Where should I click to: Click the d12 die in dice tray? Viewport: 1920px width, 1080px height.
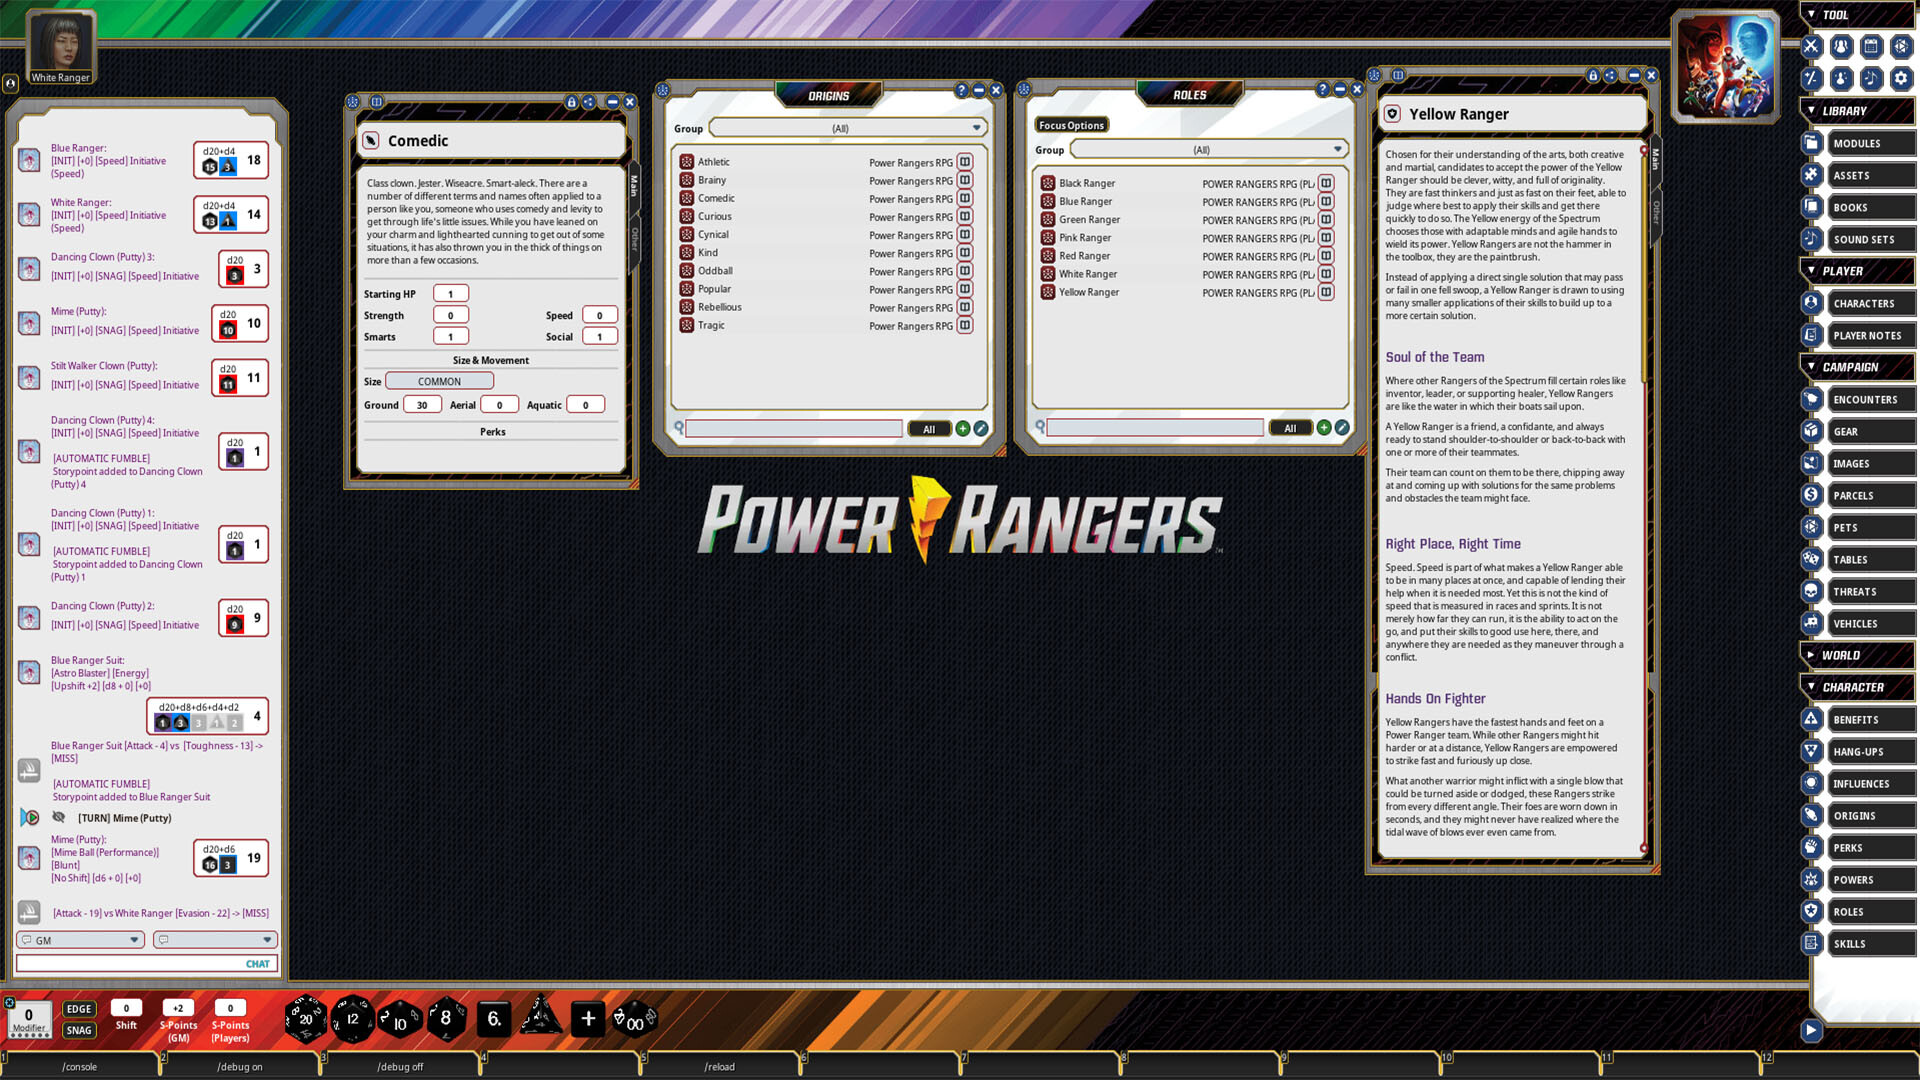[x=352, y=1019]
